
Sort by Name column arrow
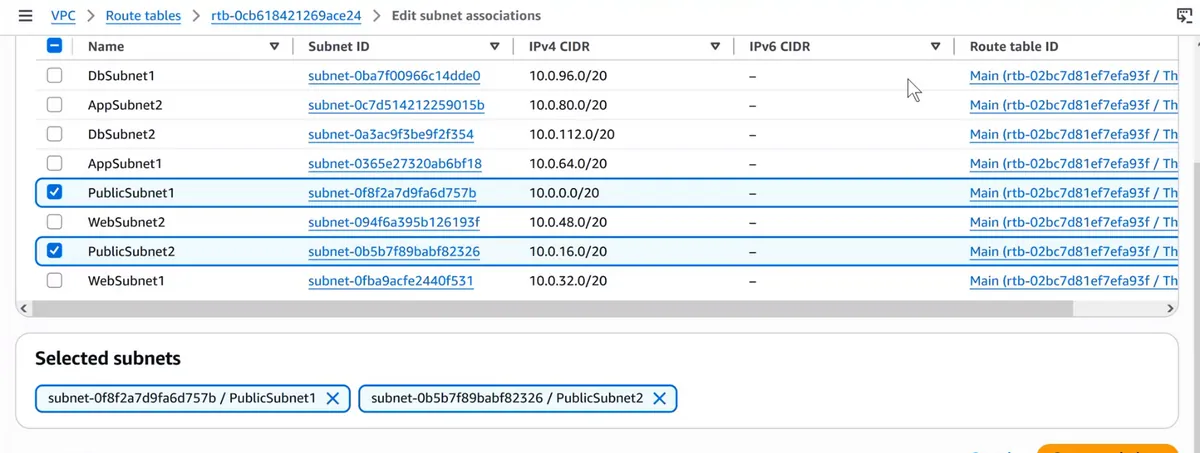(274, 46)
